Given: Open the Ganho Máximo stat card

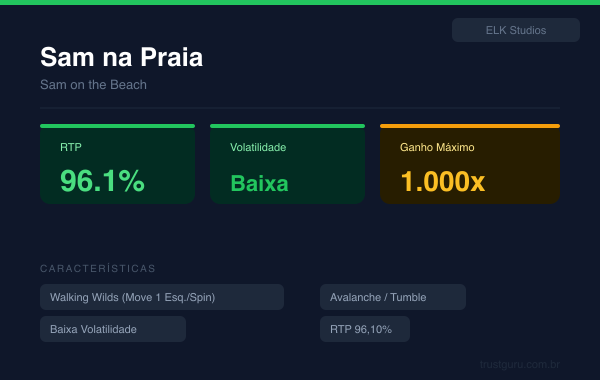Looking at the screenshot, I should (470, 164).
